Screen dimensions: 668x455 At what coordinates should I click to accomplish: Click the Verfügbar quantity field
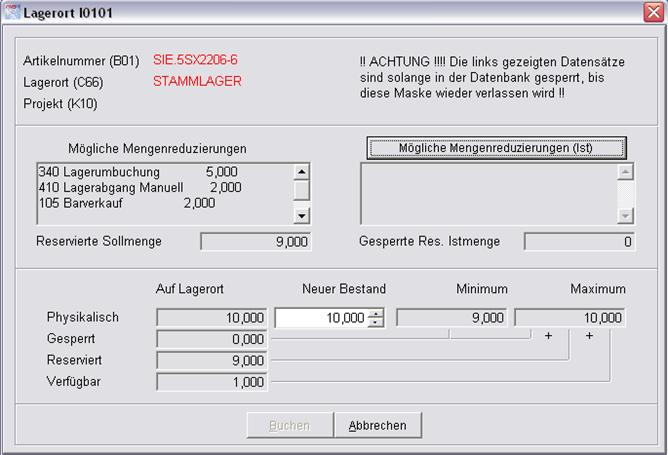(212, 381)
